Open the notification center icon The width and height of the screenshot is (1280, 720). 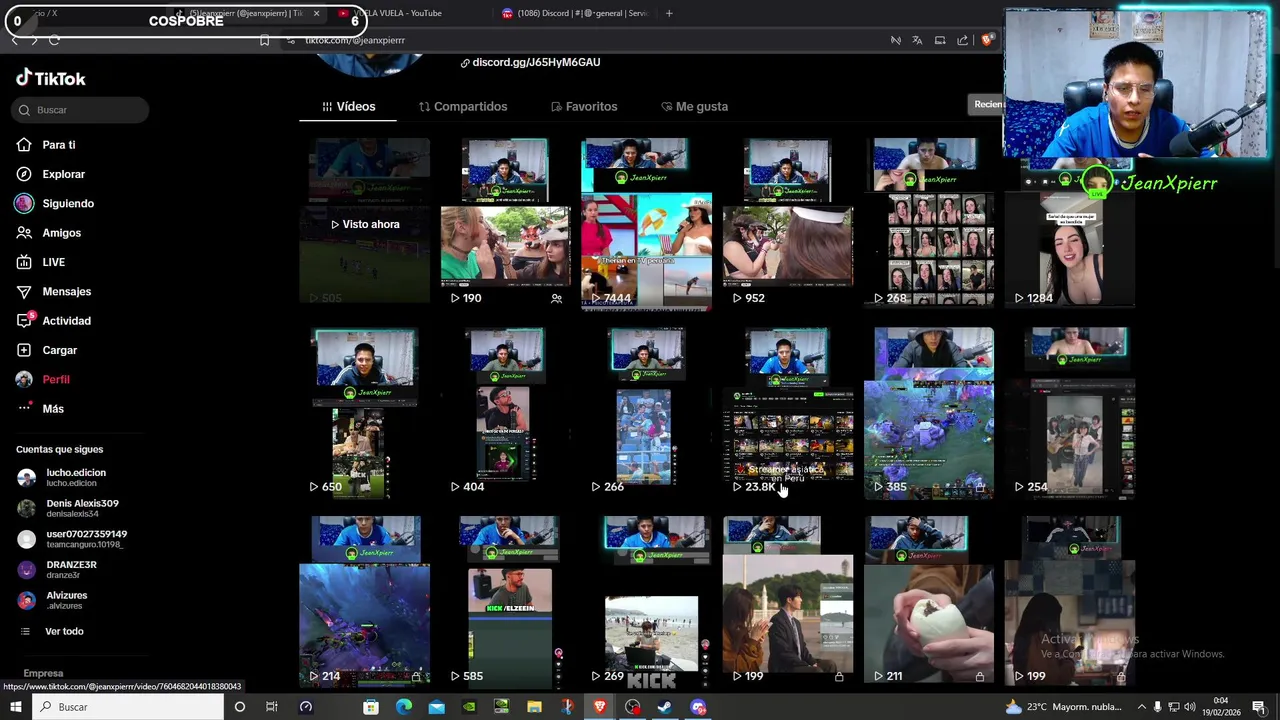pos(1258,707)
